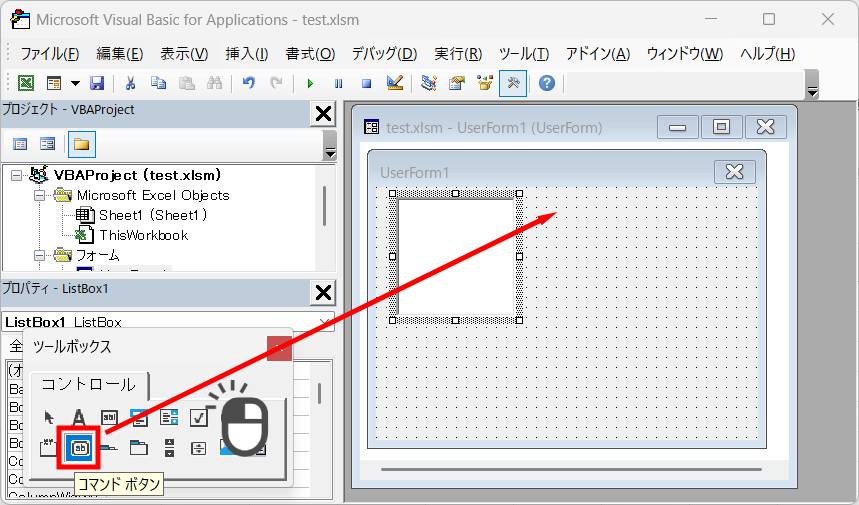Open the 書式(O) menu
The image size is (859, 505).
coord(310,54)
